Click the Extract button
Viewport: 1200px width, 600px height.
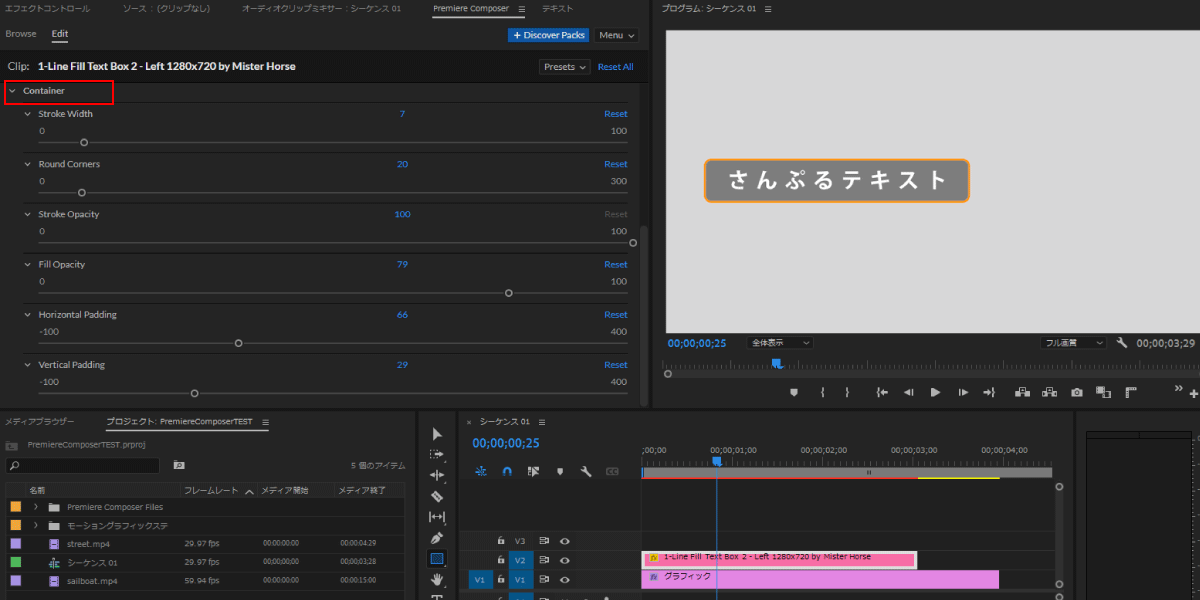tap(1050, 393)
